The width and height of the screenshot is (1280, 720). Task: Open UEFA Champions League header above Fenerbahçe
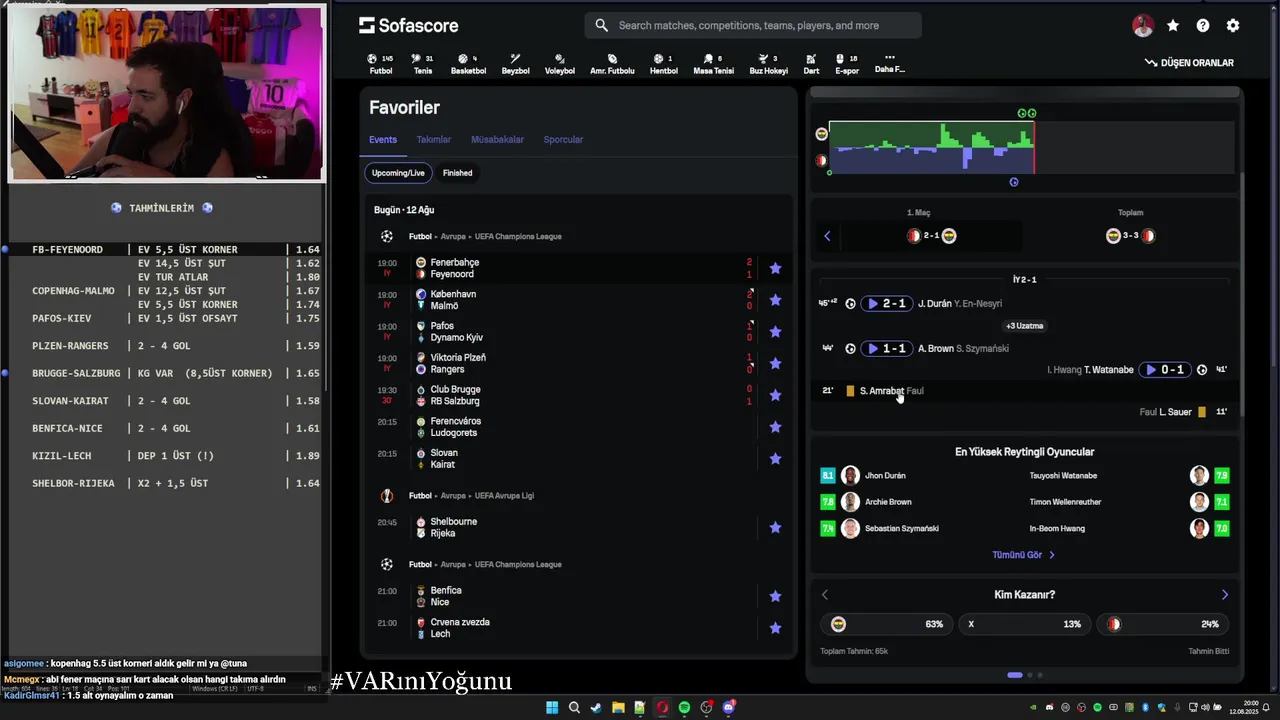(485, 237)
